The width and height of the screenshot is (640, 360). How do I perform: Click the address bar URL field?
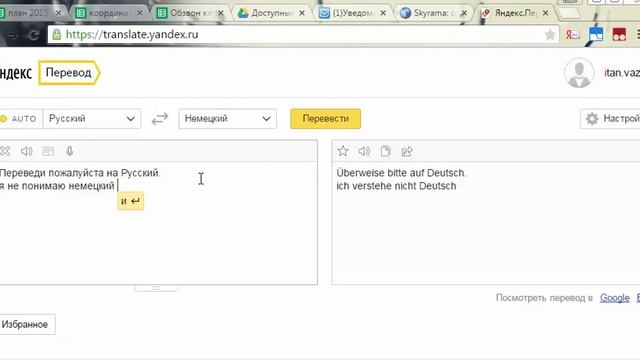pyautogui.click(x=304, y=35)
